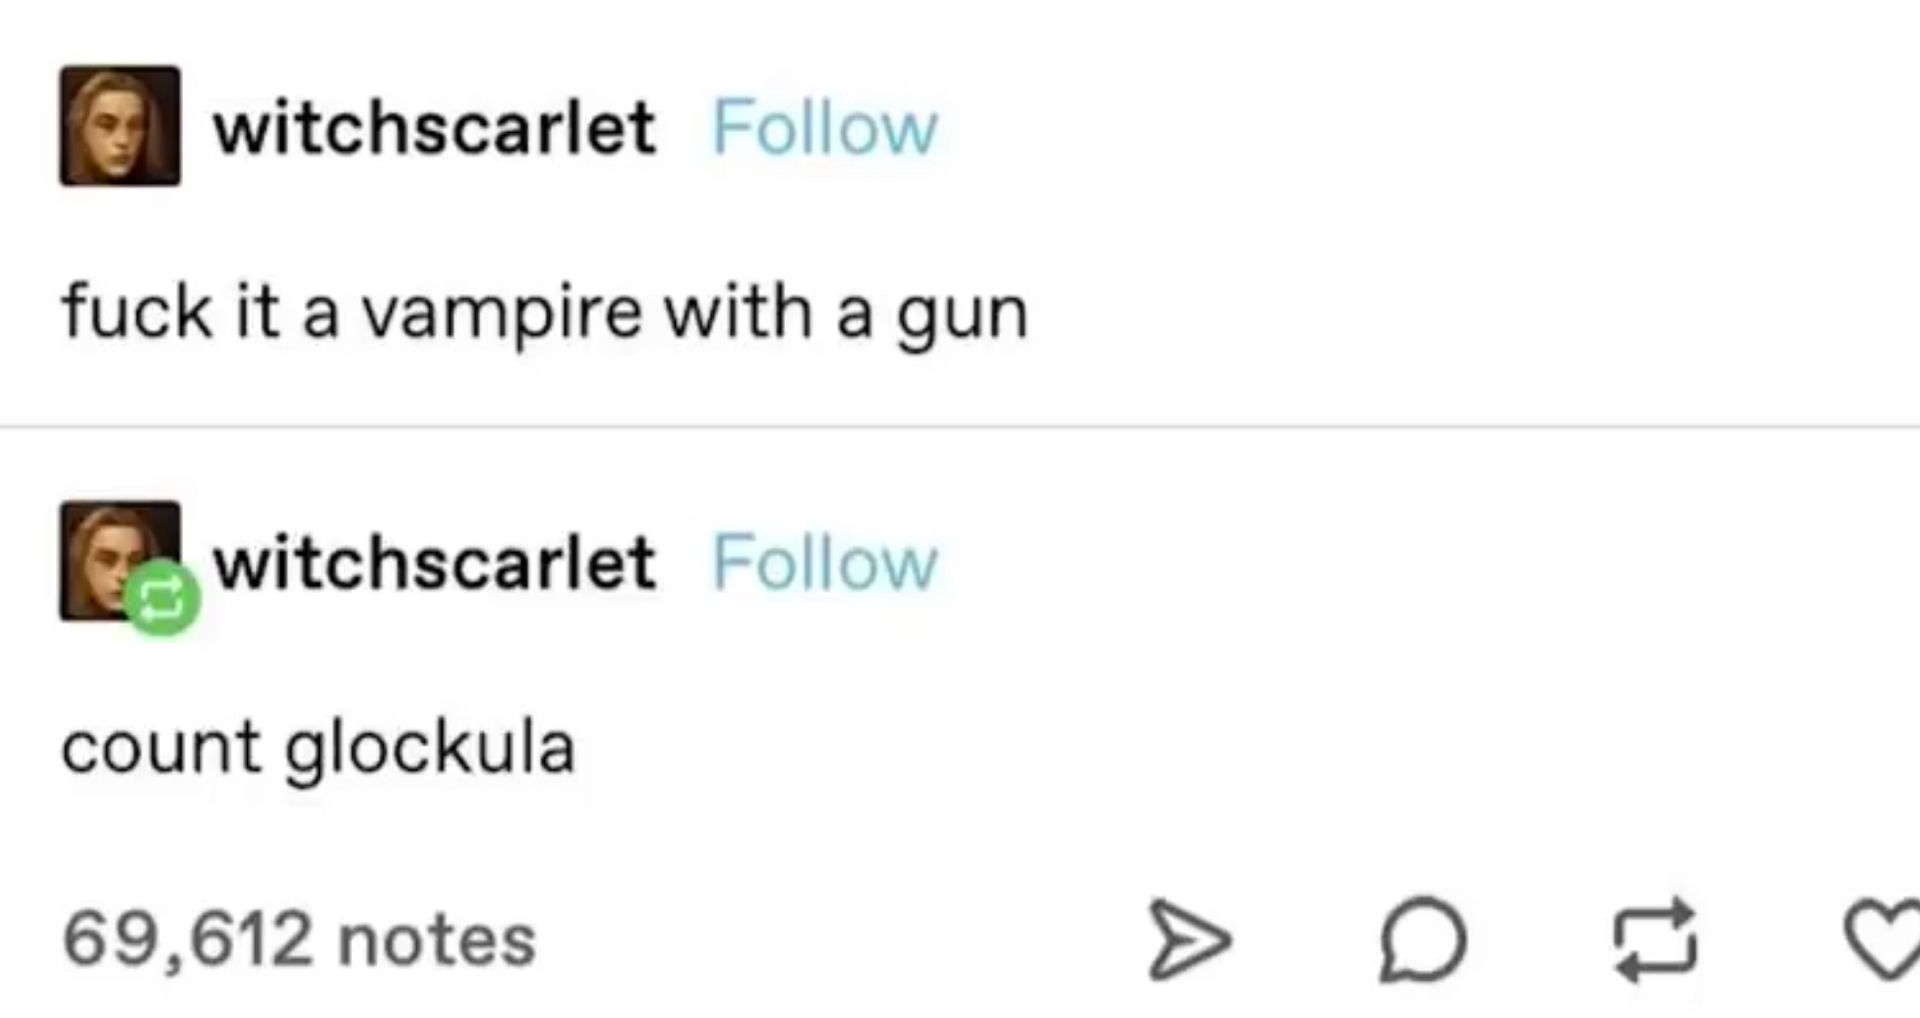Open the top witchscarlet avatar image
Viewport: 1920px width, 1018px height.
pos(120,126)
